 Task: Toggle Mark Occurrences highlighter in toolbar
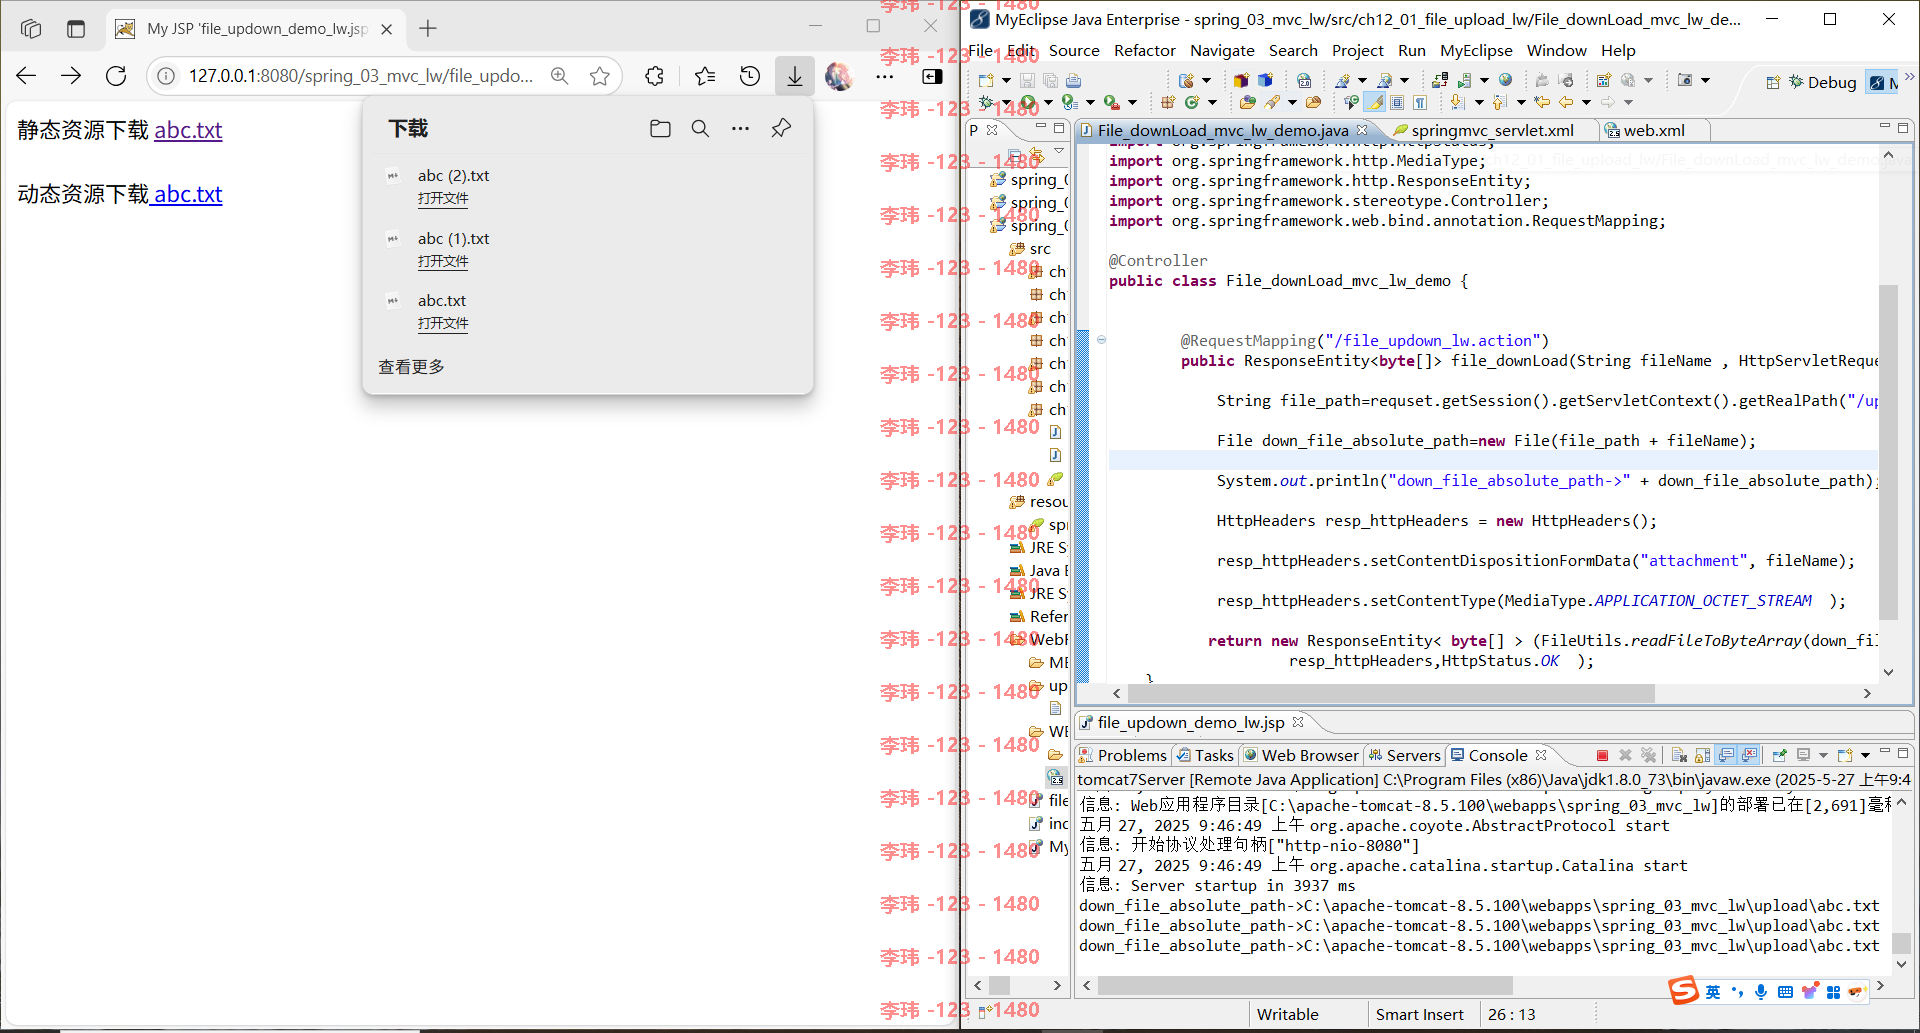coord(1375,102)
